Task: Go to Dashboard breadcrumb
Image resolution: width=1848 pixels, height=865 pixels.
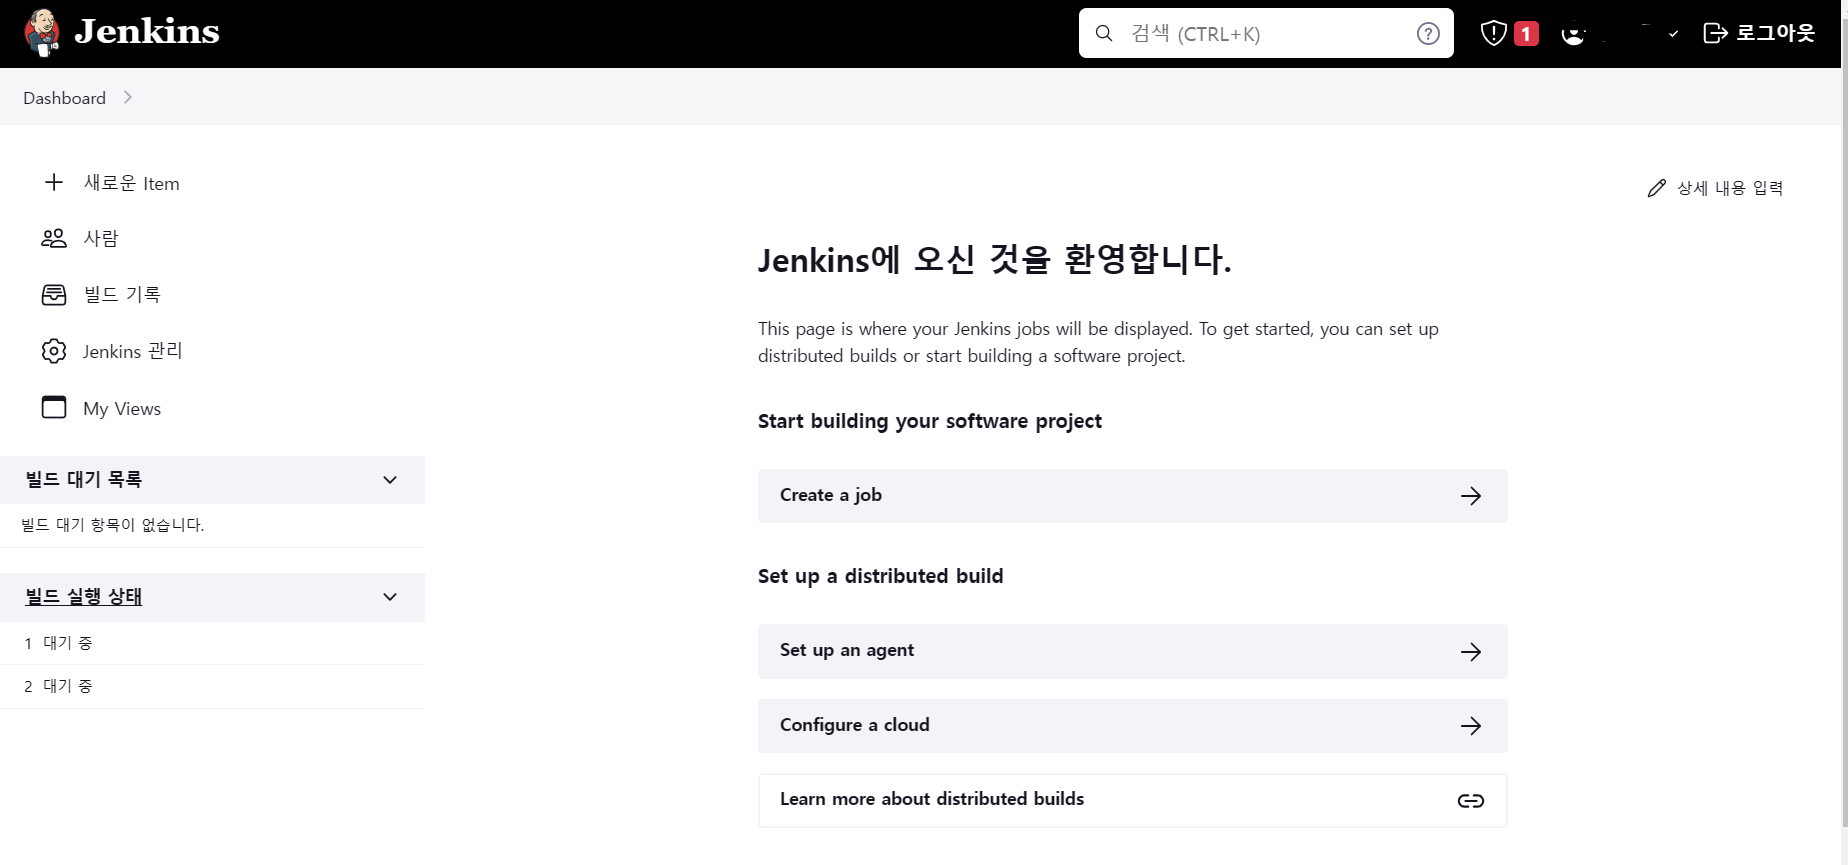Action: coord(64,98)
